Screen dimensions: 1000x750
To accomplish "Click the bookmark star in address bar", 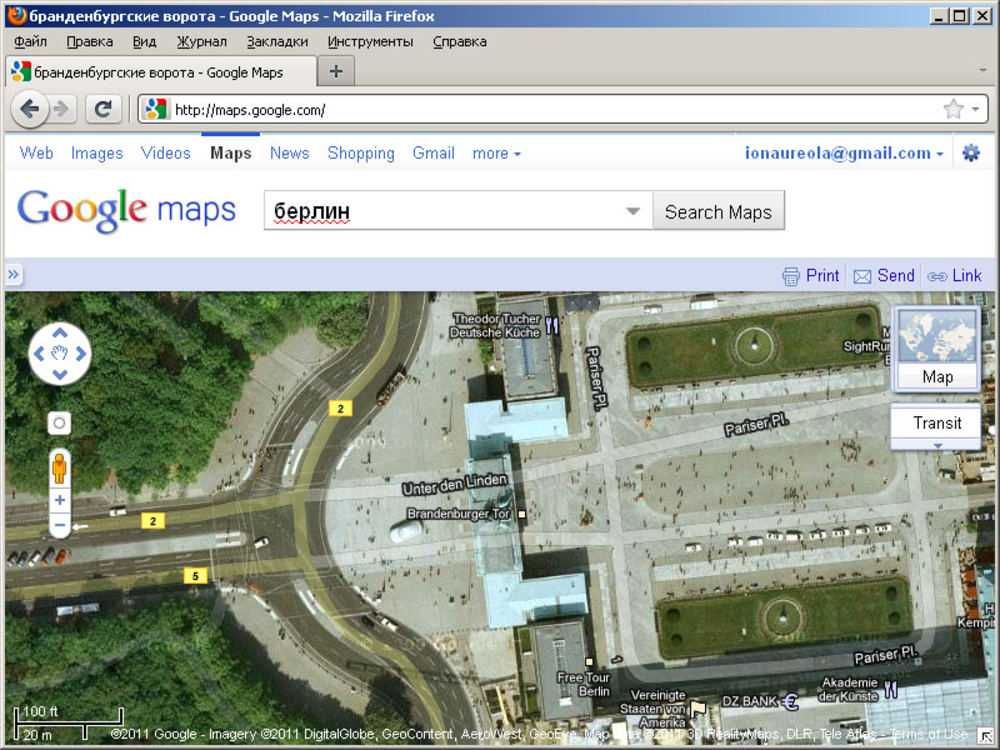I will [953, 109].
